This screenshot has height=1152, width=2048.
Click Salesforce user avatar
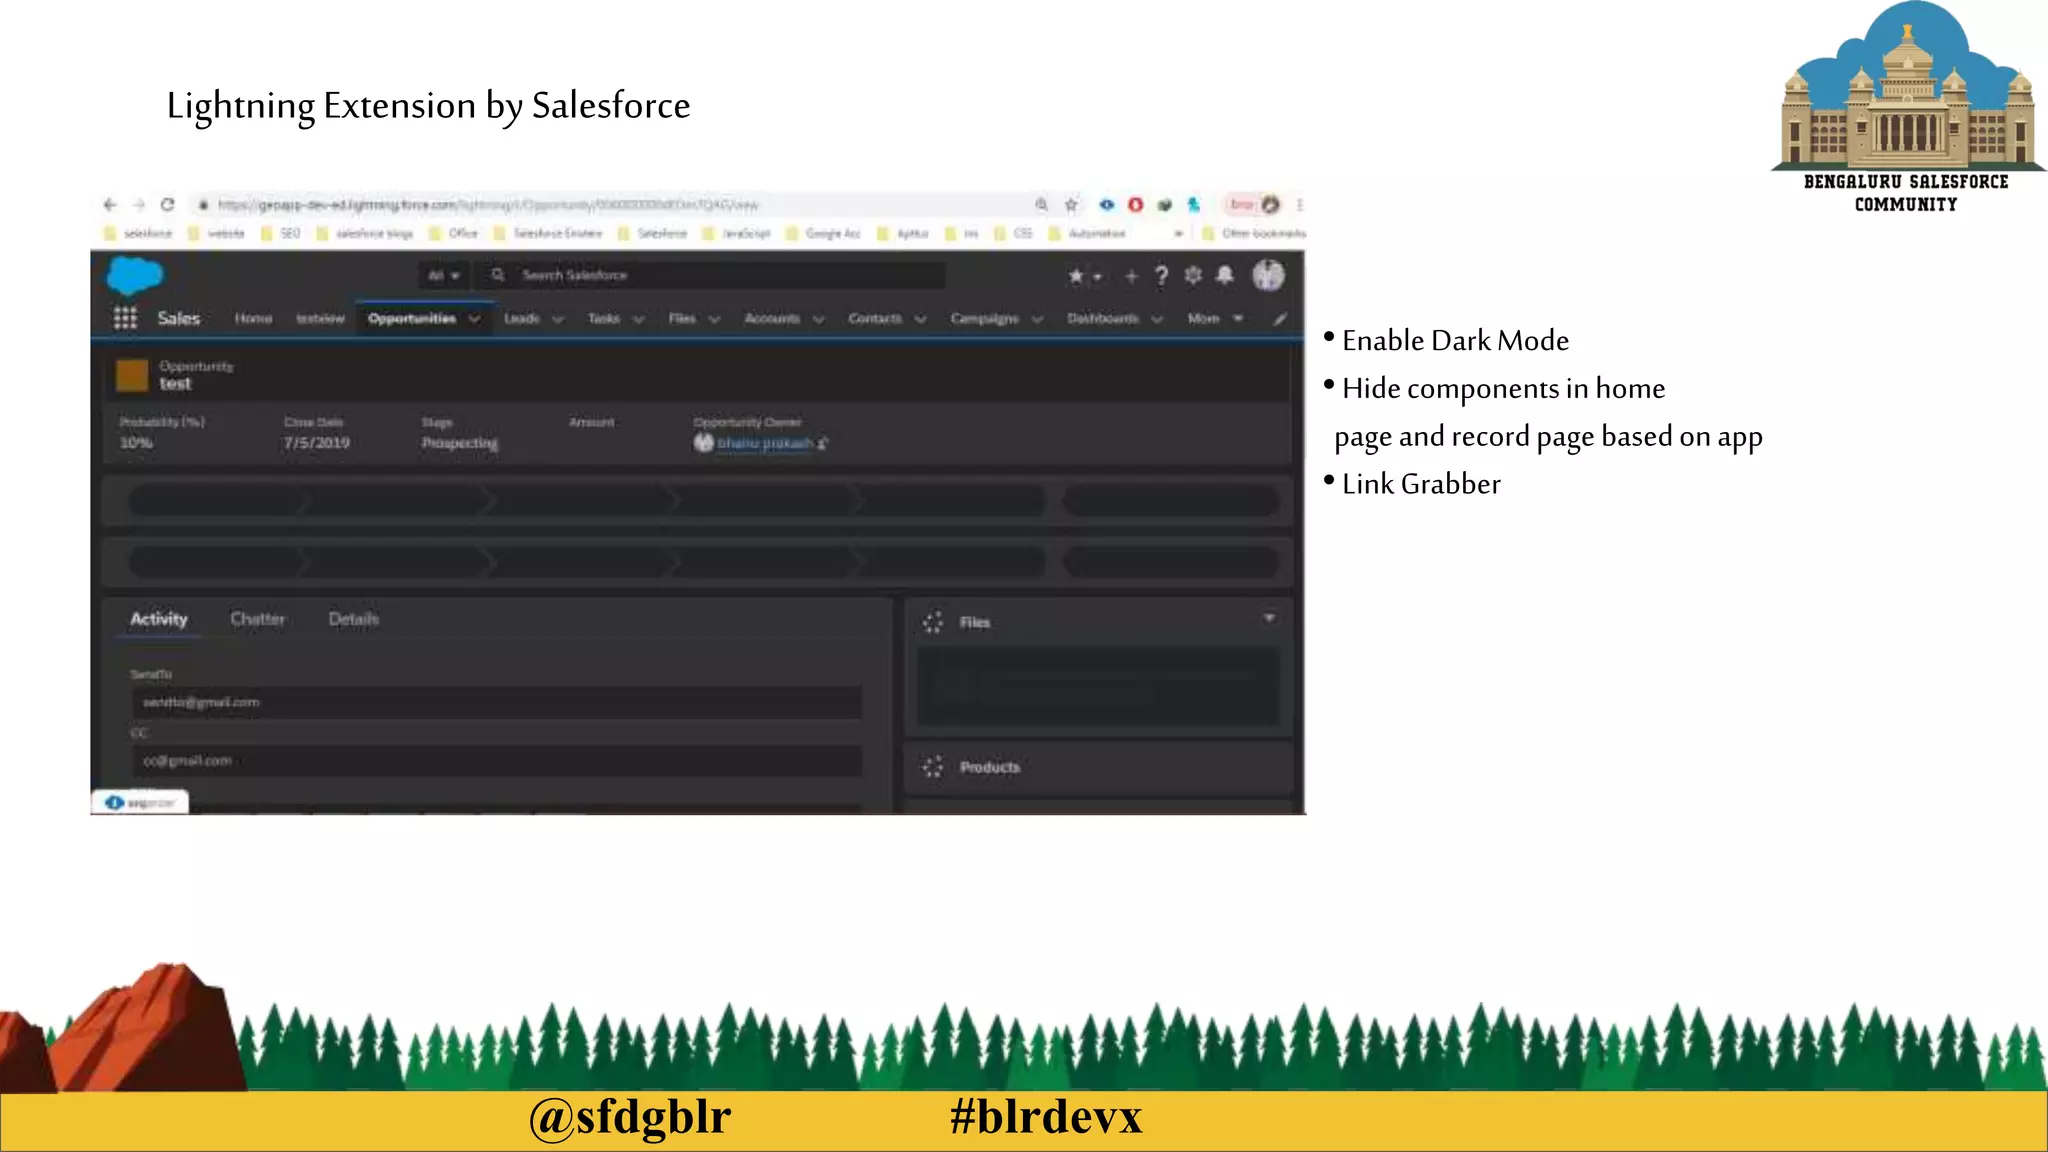[1268, 275]
